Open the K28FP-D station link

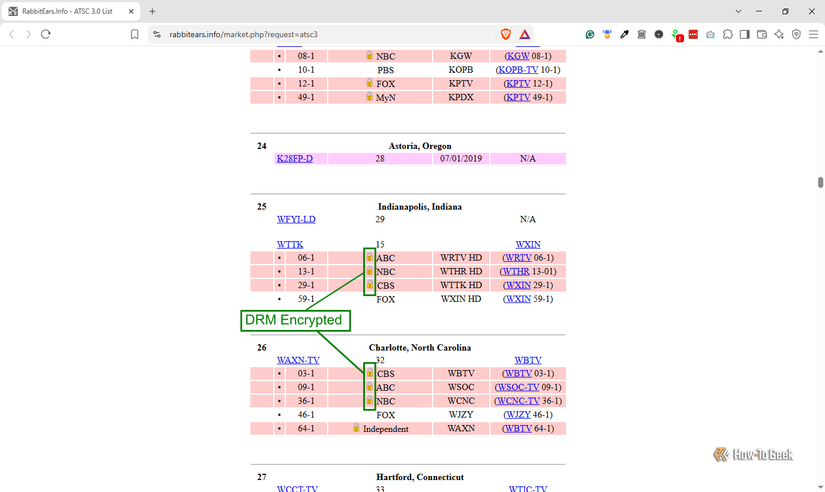click(295, 158)
